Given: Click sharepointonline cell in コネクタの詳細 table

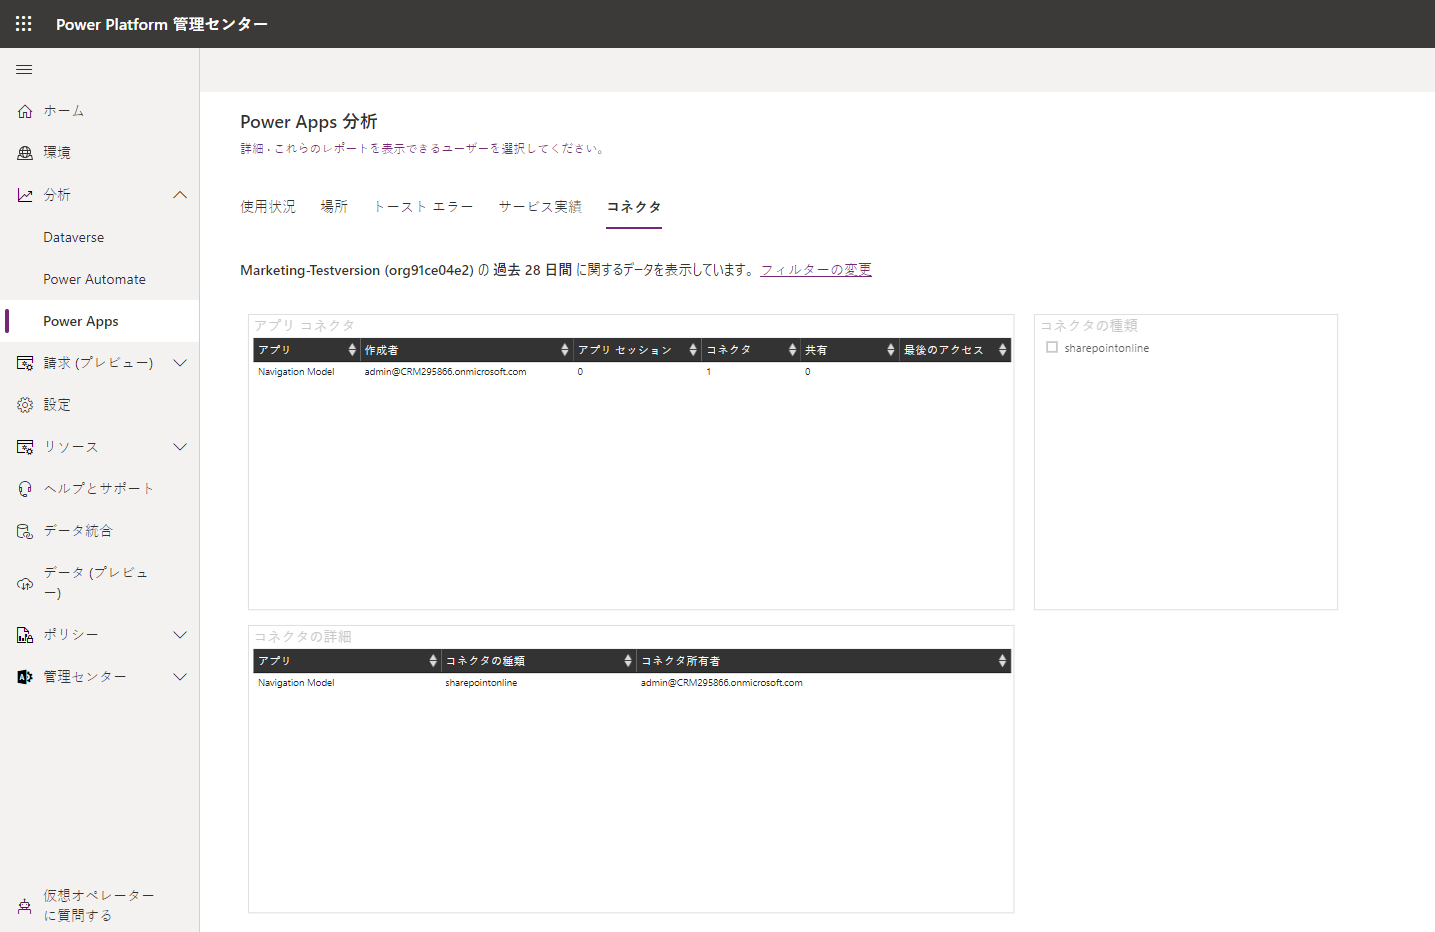Looking at the screenshot, I should point(481,683).
